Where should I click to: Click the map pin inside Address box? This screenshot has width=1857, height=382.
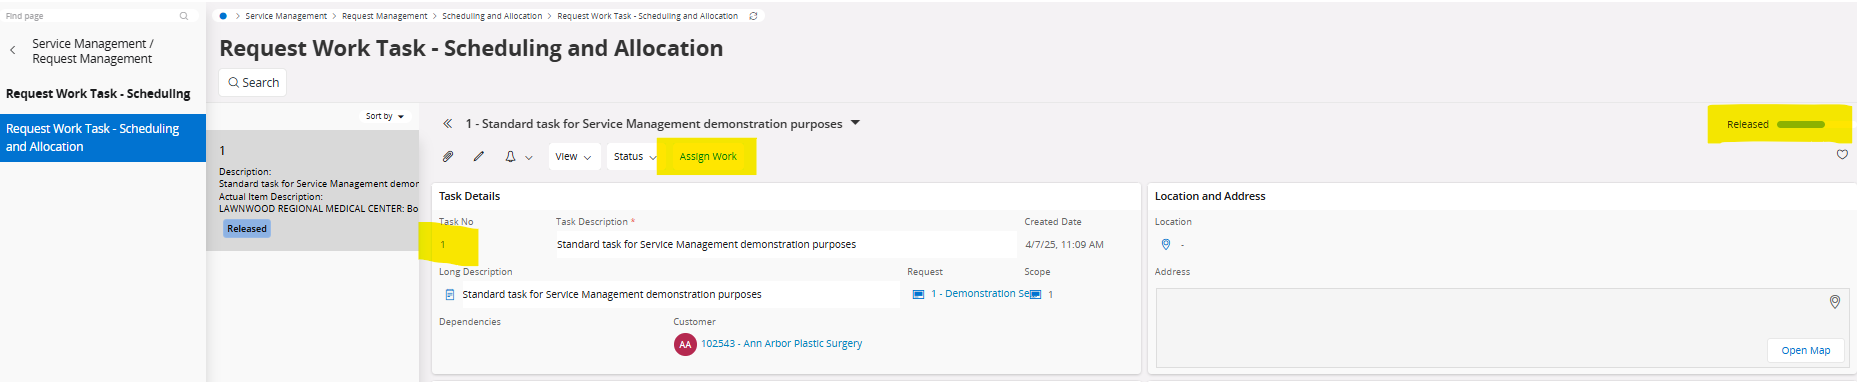(1835, 302)
